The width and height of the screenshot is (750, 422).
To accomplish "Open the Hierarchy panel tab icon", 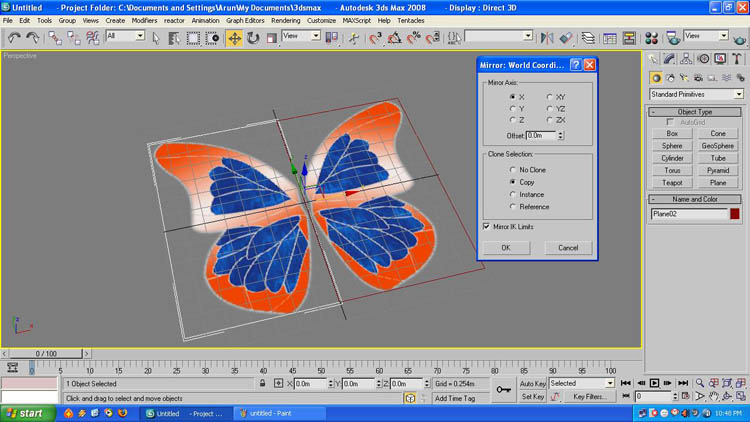I will pyautogui.click(x=688, y=59).
